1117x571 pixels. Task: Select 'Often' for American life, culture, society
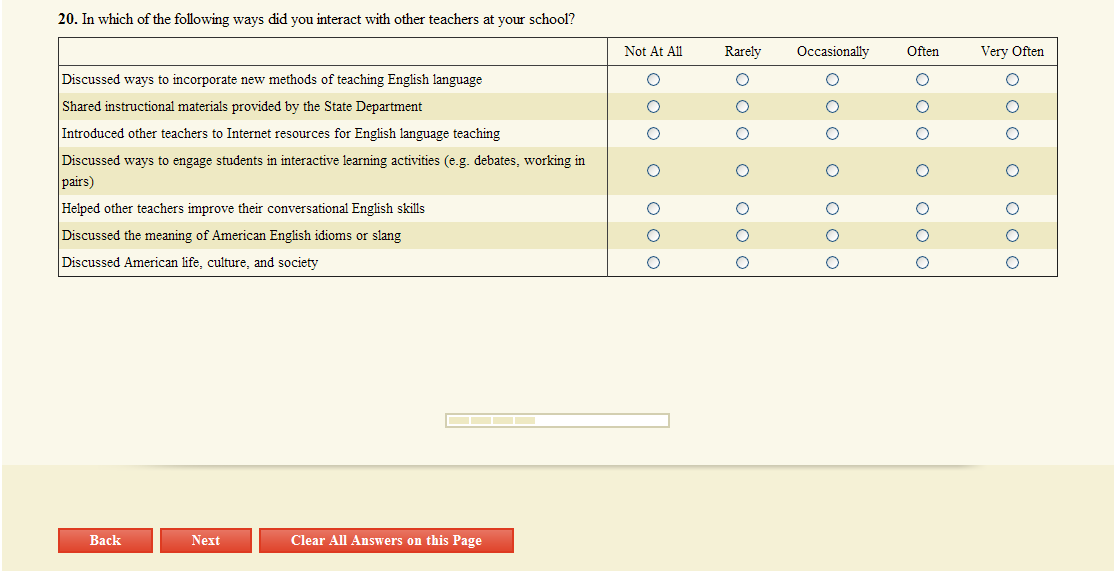tap(922, 263)
